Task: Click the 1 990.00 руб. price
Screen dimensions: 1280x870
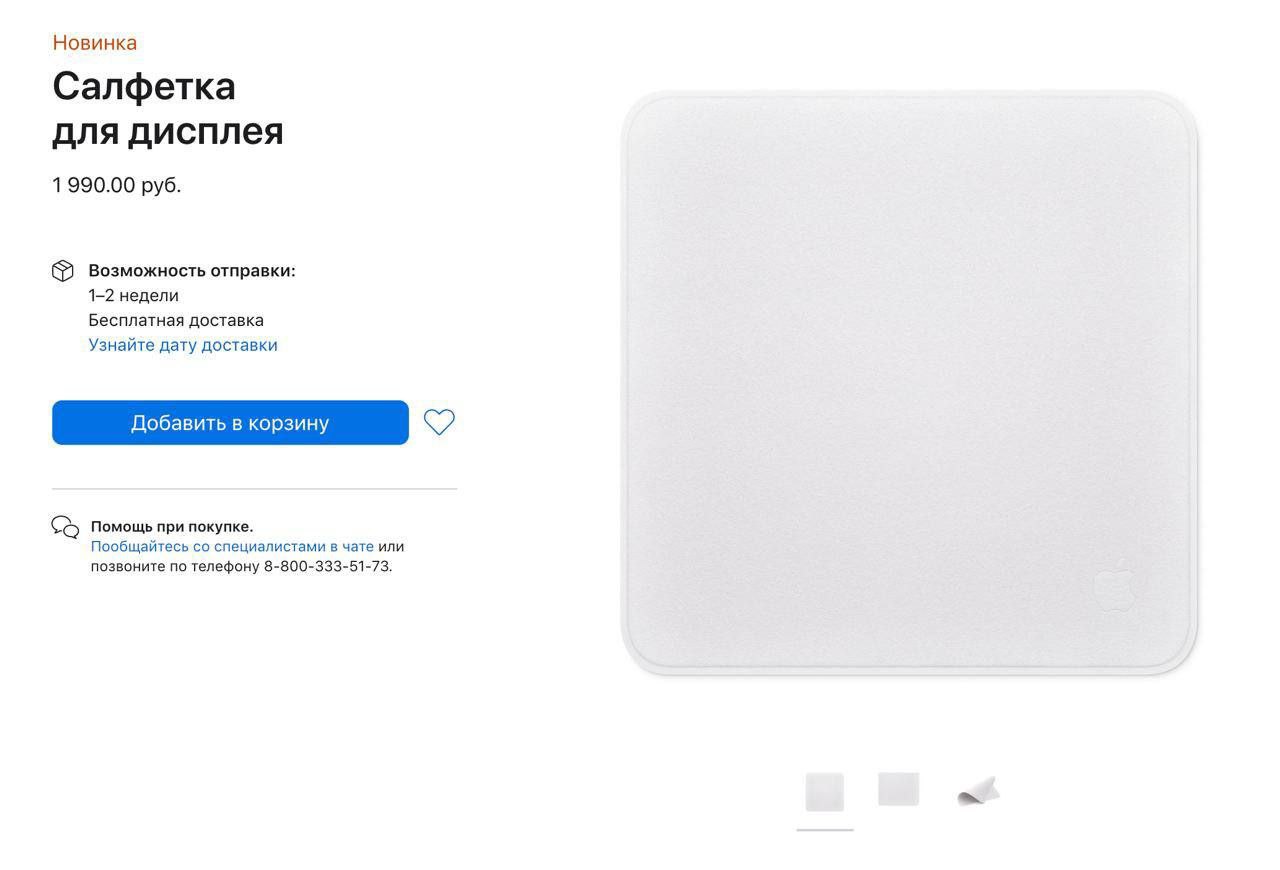Action: point(117,185)
